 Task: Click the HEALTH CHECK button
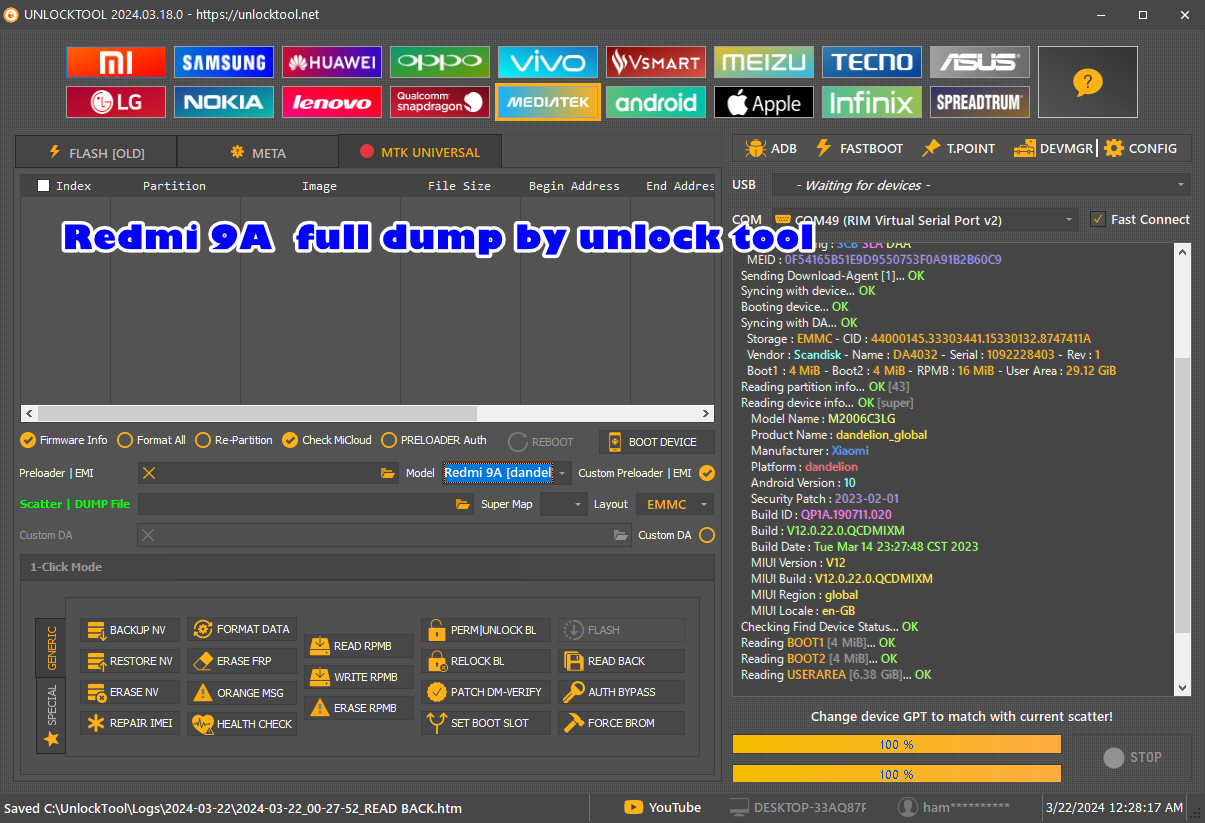point(243,723)
